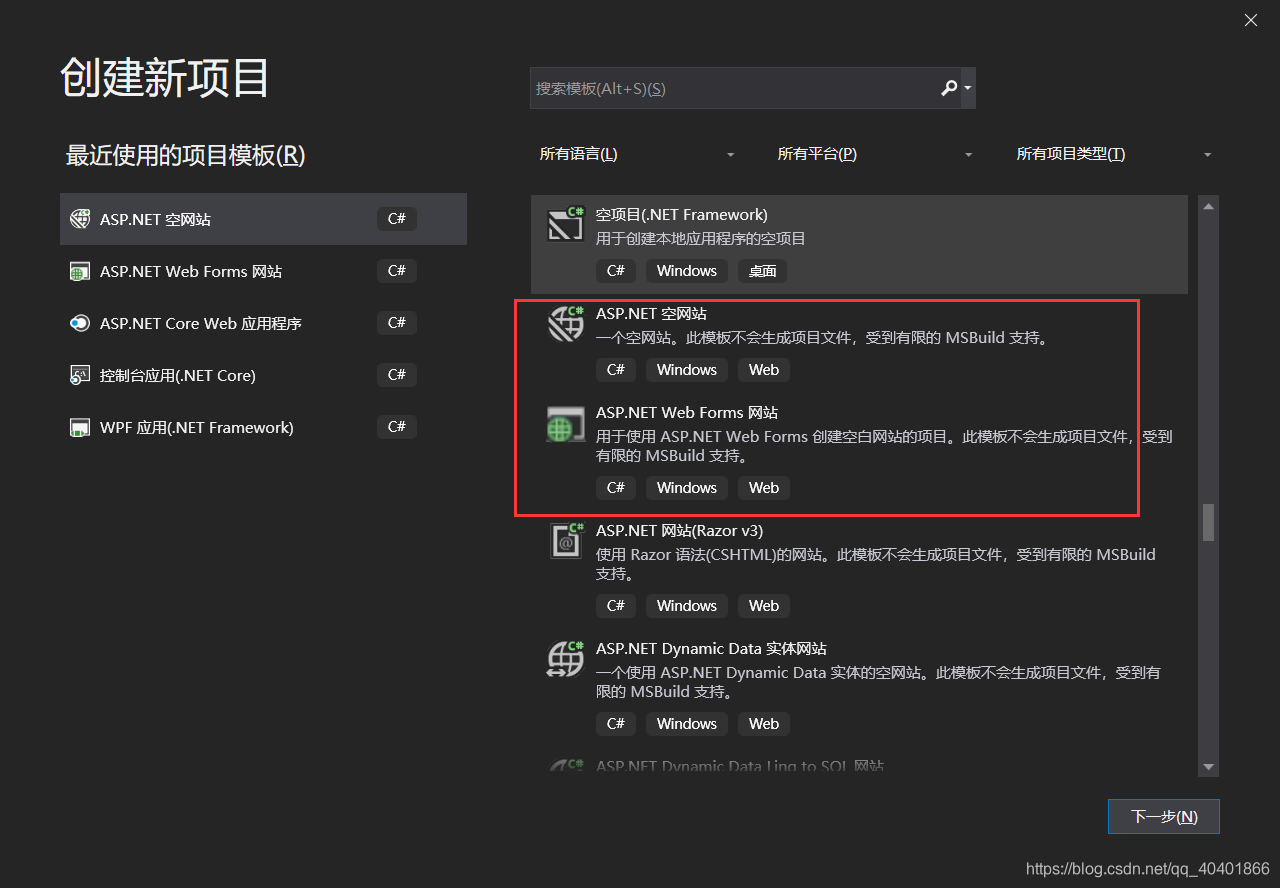1280x888 pixels.
Task: Open the search options dropdown arrow
Action: tap(968, 88)
